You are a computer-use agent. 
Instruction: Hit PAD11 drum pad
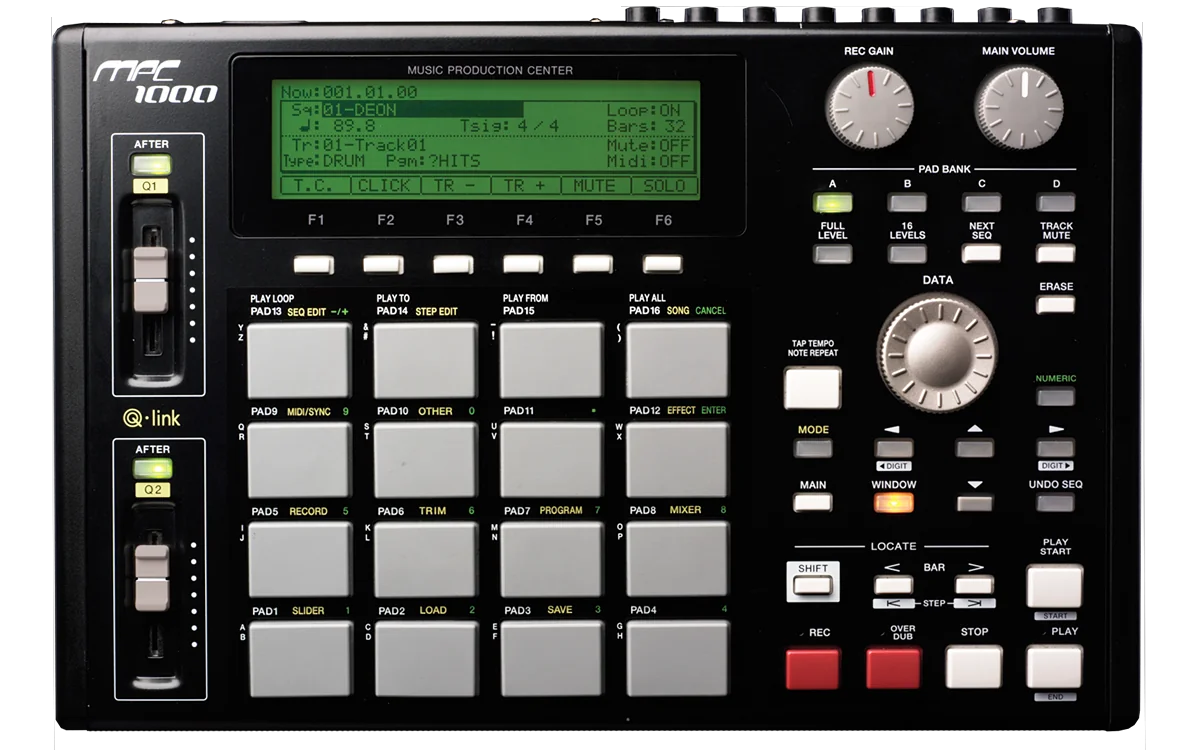point(552,459)
